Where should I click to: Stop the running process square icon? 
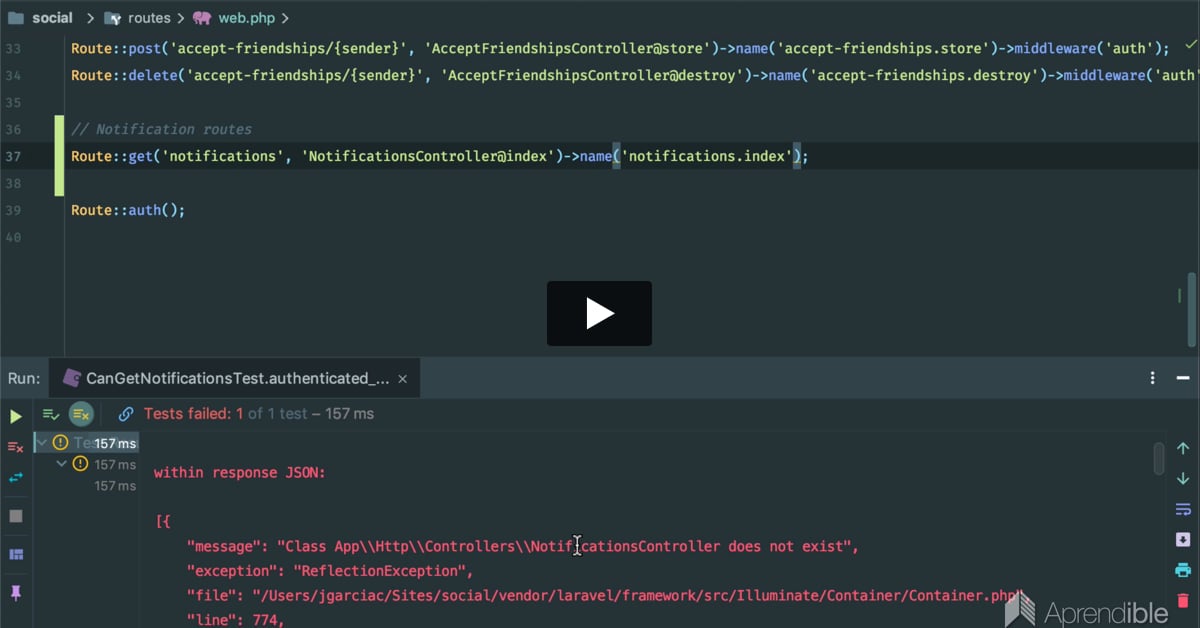16,516
